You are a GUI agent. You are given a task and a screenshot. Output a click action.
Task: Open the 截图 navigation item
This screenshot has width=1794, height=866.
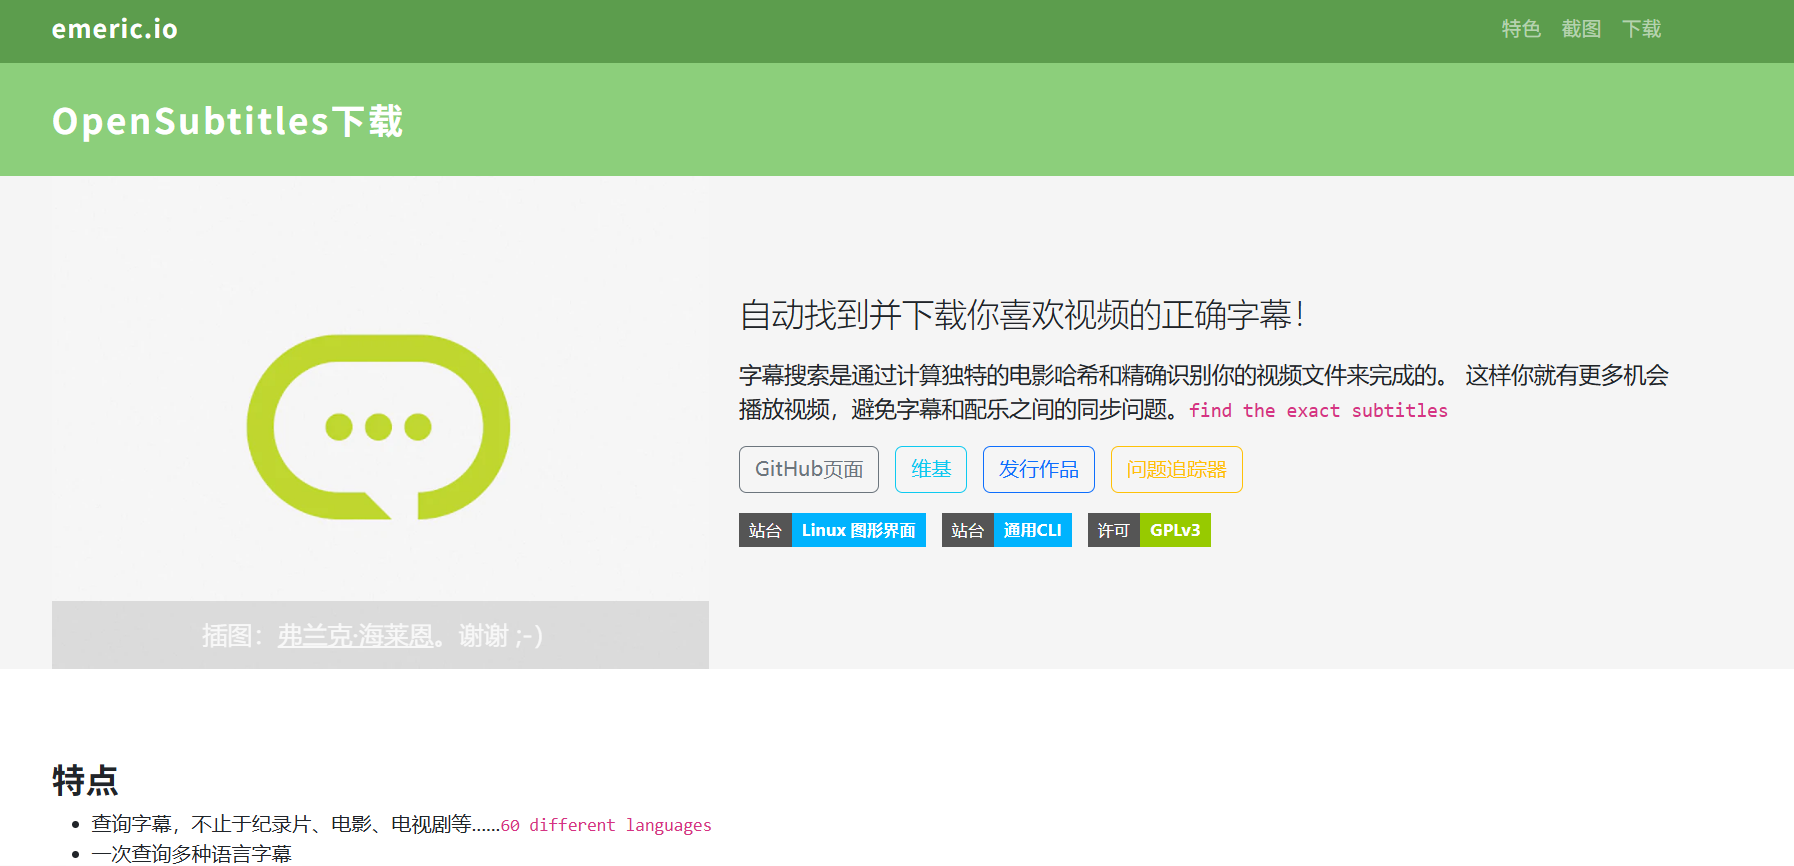click(1581, 29)
